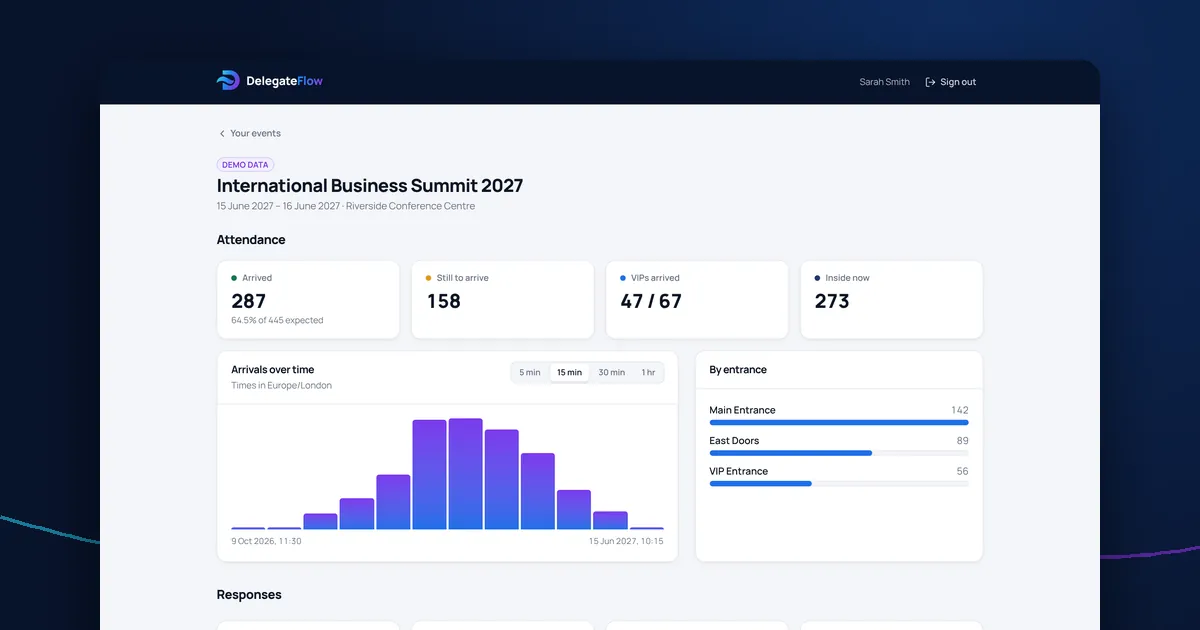This screenshot has height=630, width=1200.
Task: Click the VIP Entrance count 56
Action: click(x=962, y=471)
